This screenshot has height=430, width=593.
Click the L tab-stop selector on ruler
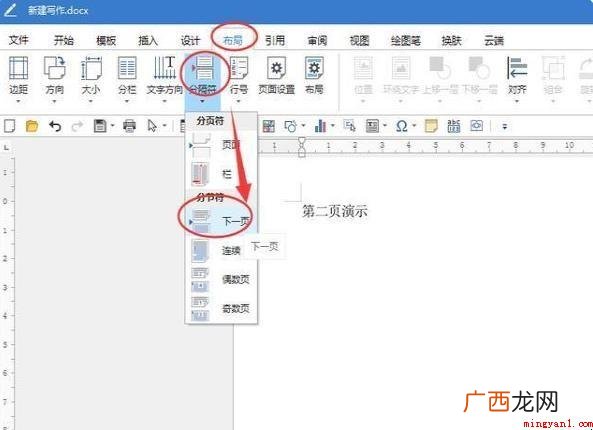tap(6, 148)
